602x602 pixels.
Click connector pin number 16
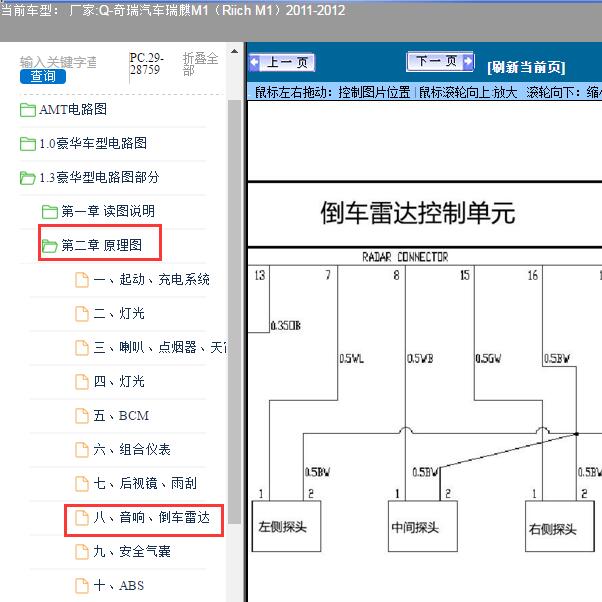(x=533, y=275)
